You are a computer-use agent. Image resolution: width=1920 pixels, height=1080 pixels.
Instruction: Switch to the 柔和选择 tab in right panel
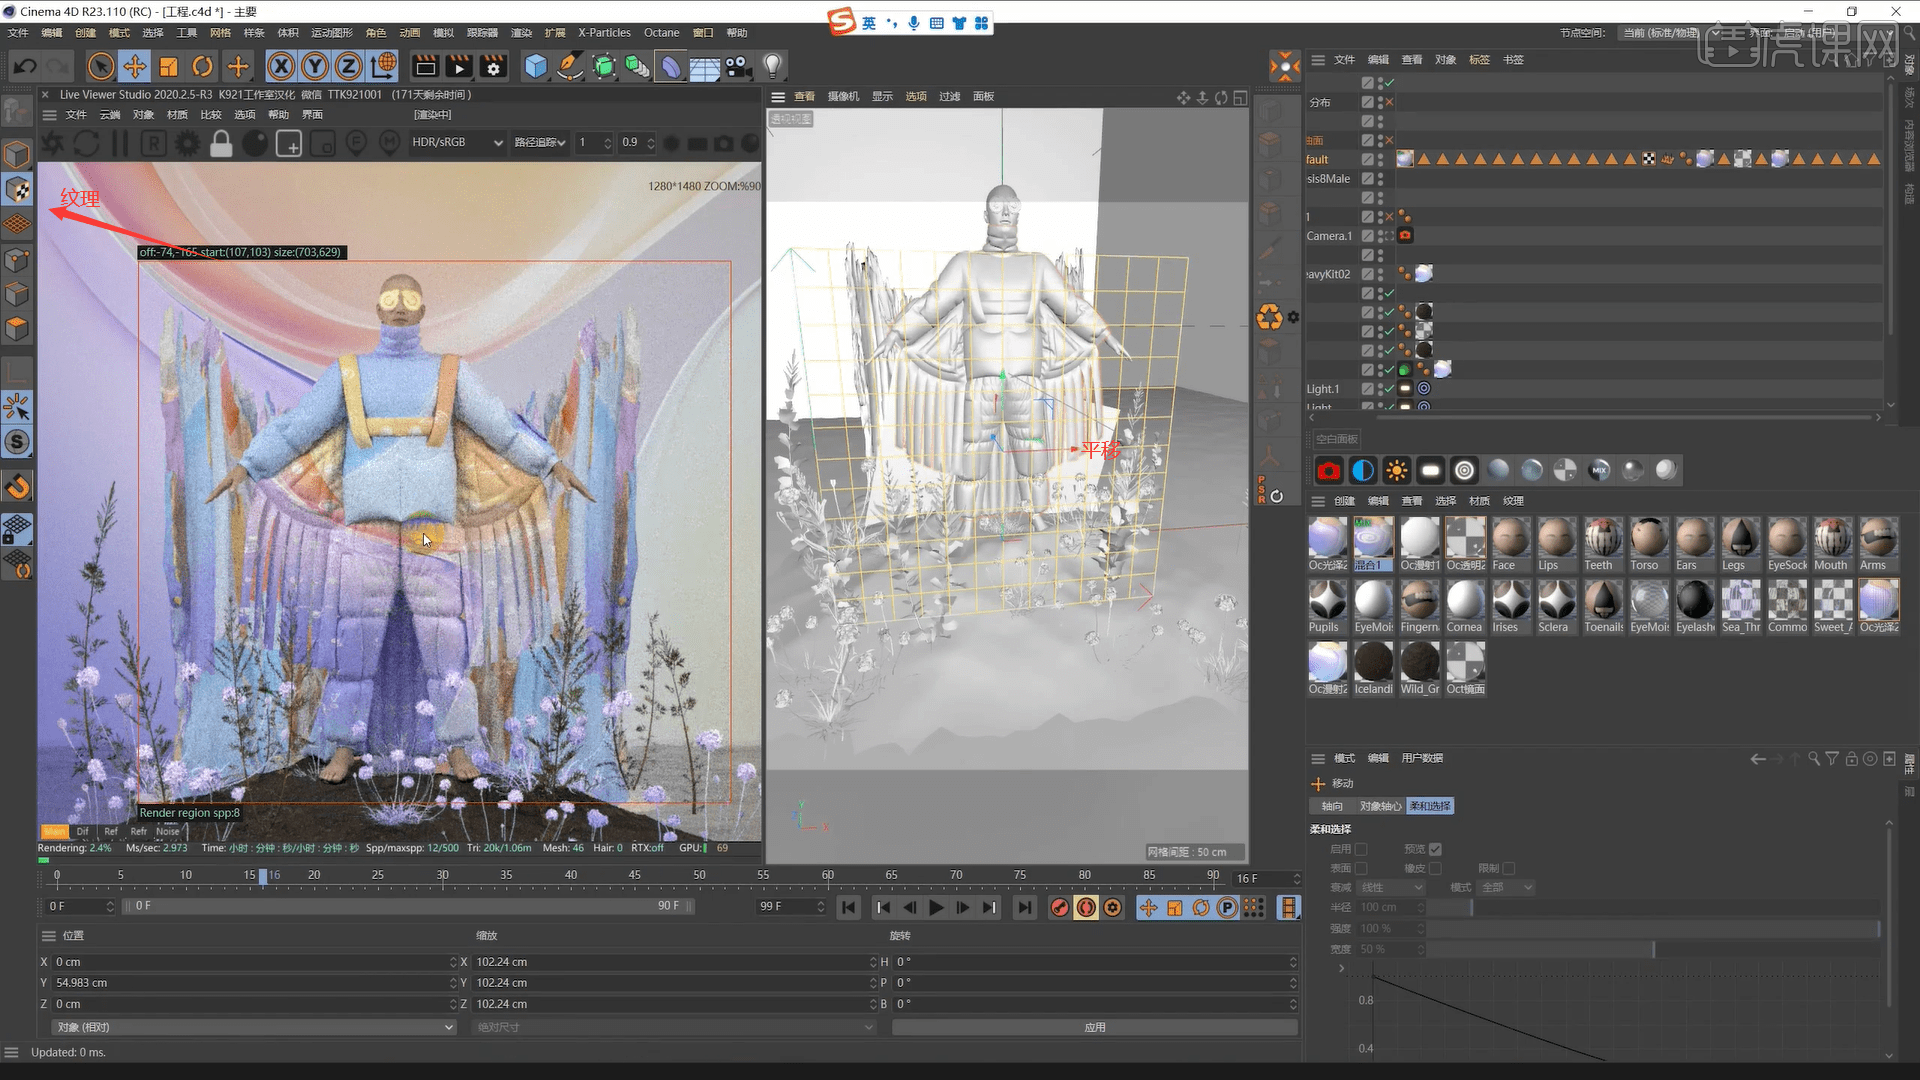tap(1429, 806)
